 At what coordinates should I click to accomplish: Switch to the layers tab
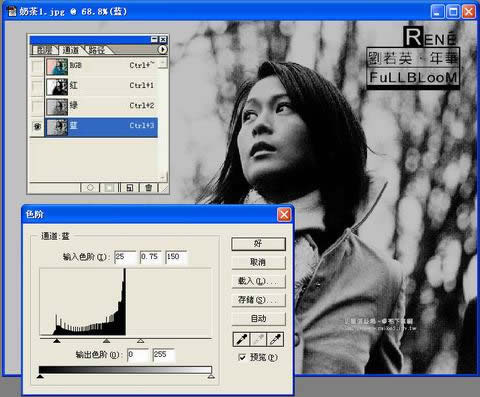coord(44,50)
